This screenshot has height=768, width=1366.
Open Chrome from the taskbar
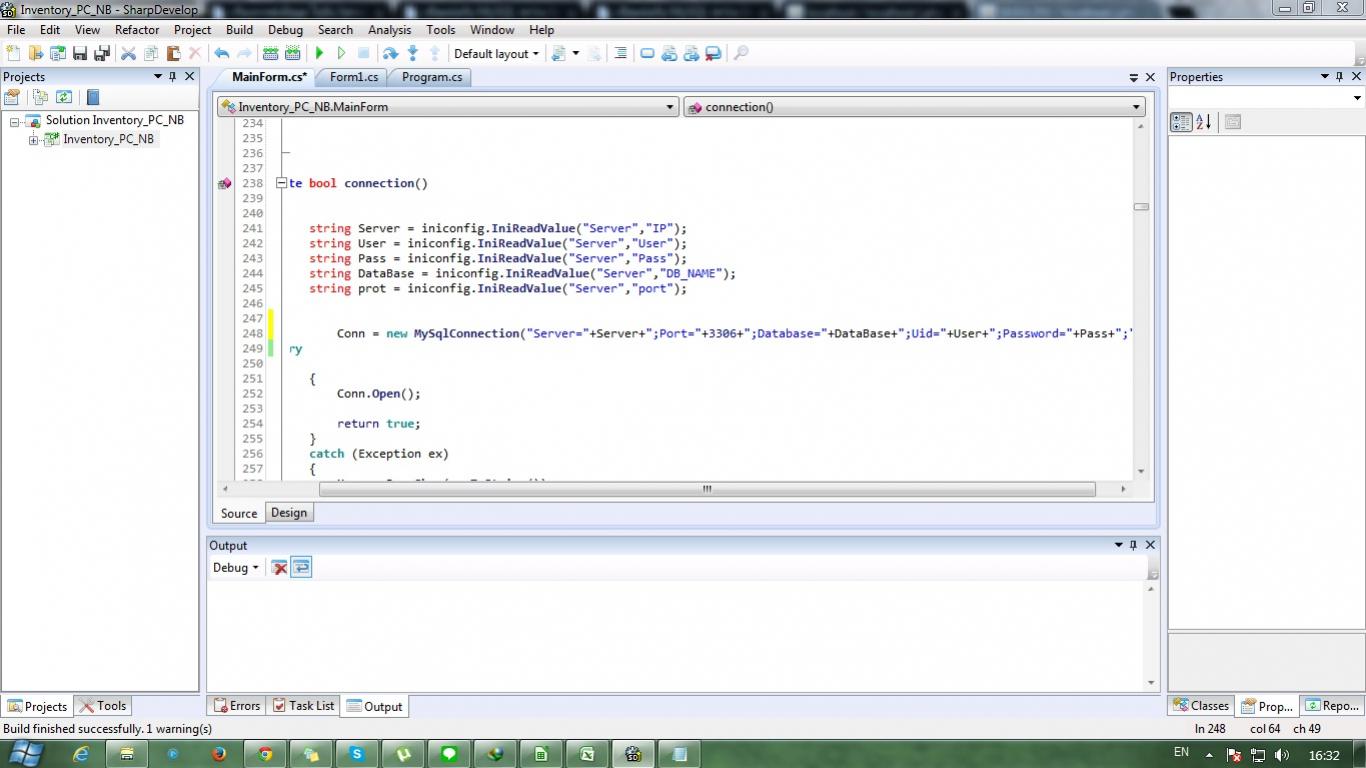(265, 754)
